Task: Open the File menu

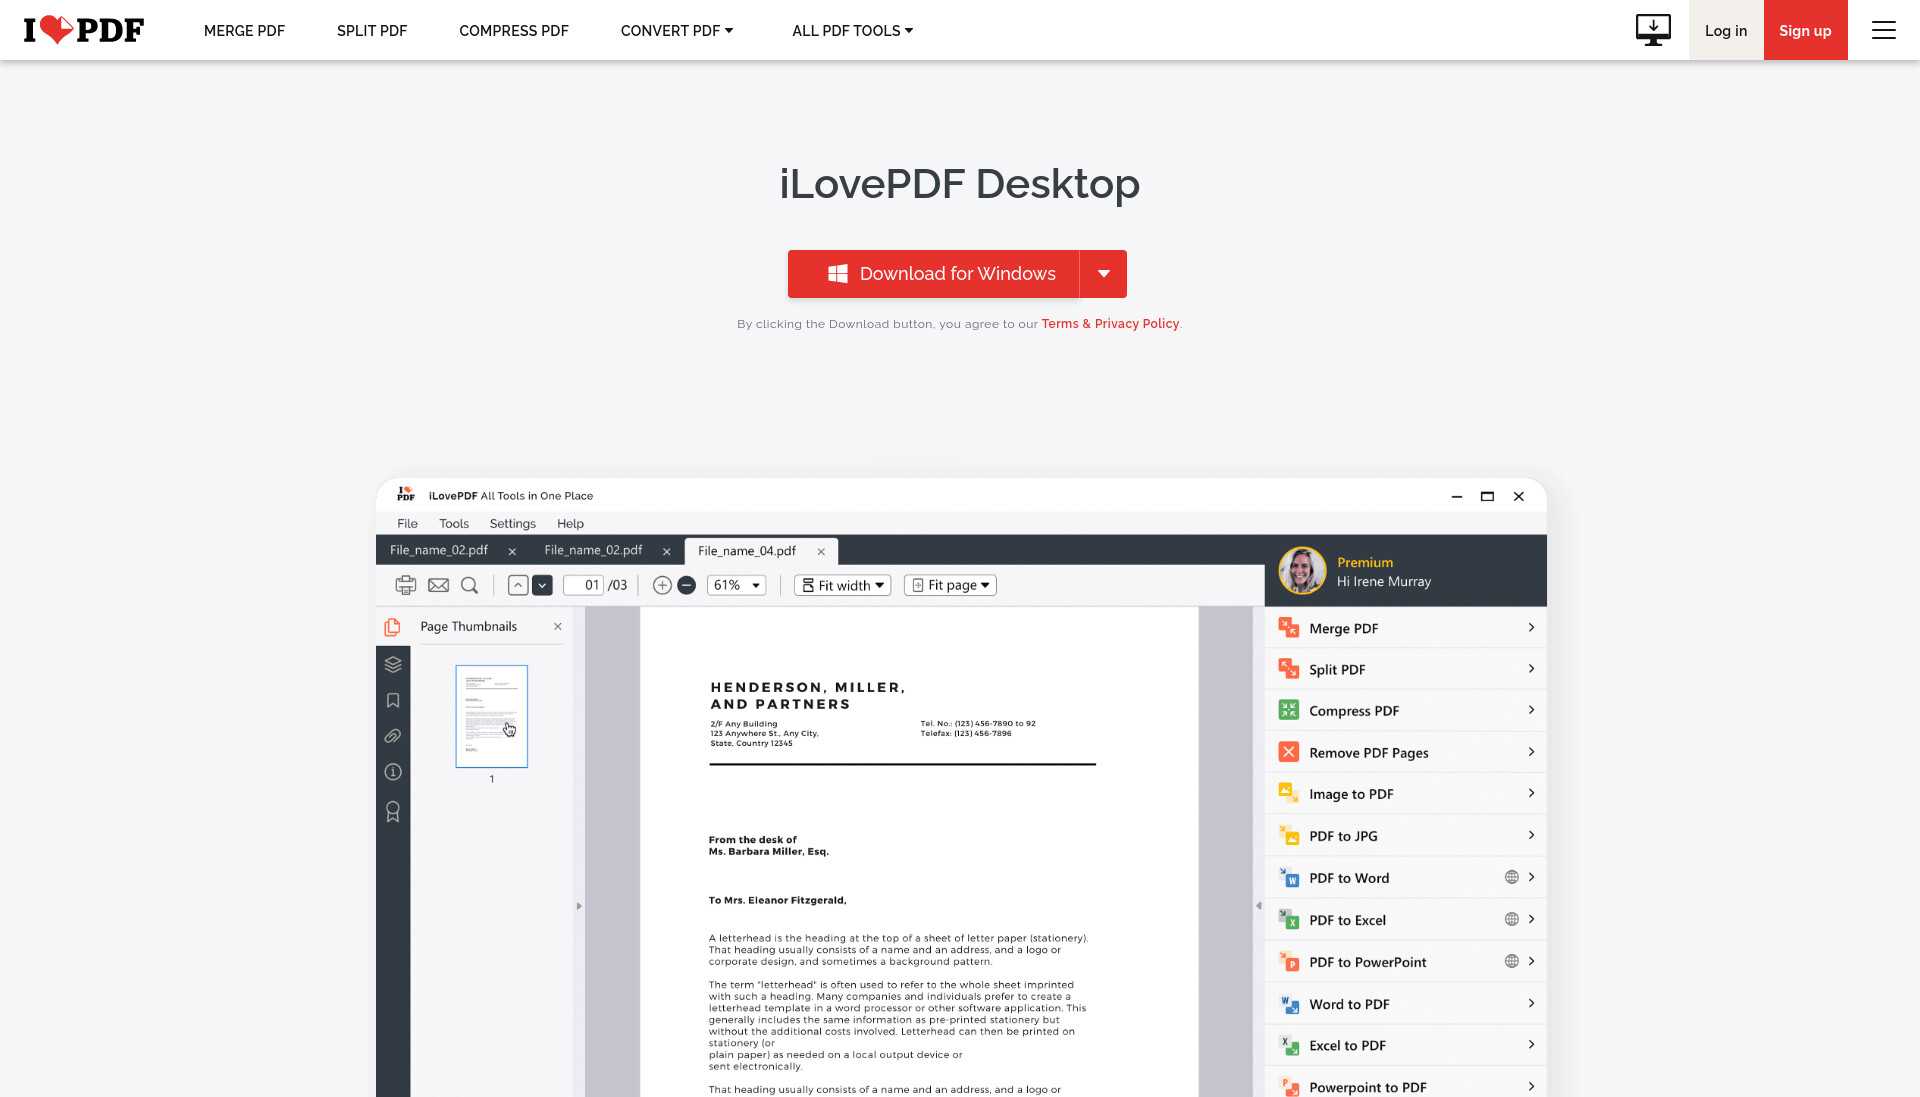Action: click(x=407, y=523)
